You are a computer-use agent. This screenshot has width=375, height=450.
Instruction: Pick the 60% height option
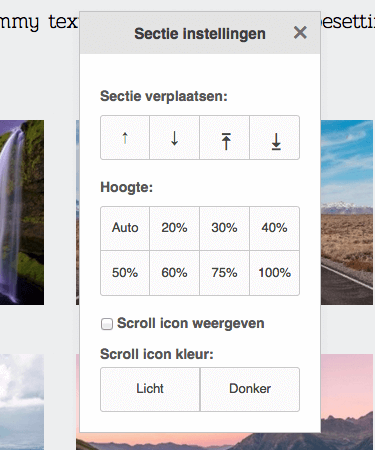pyautogui.click(x=175, y=273)
